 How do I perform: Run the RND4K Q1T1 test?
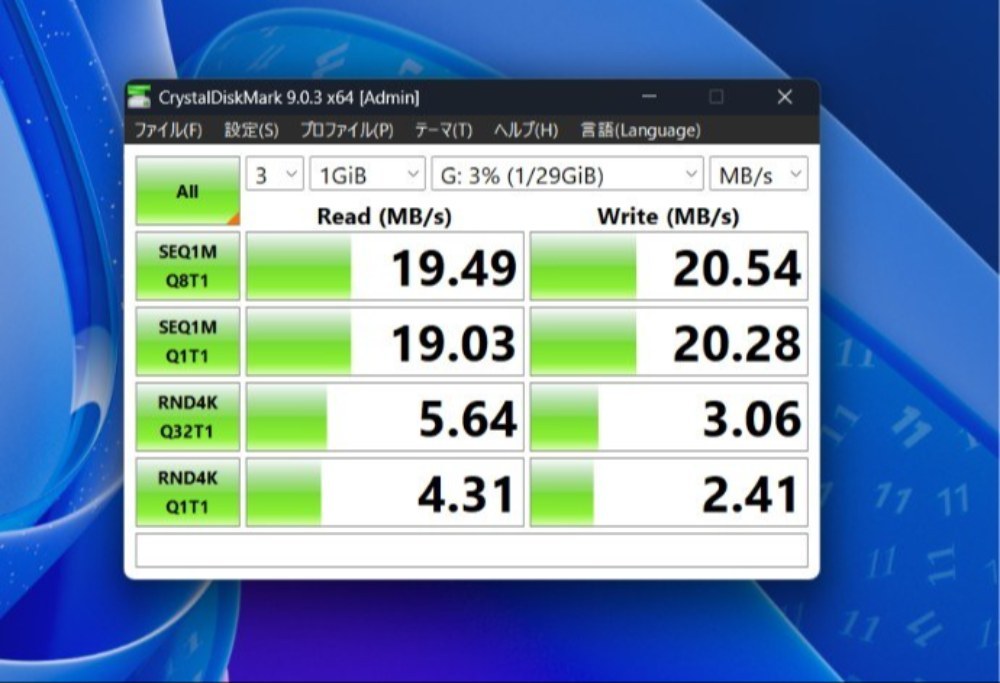point(188,492)
